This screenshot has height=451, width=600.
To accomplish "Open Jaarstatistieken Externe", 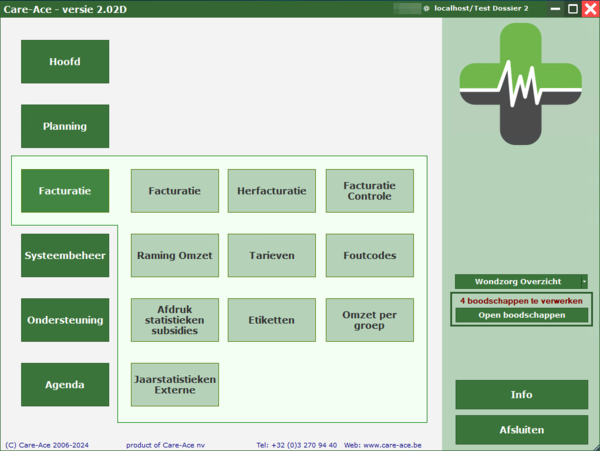I will tap(175, 385).
